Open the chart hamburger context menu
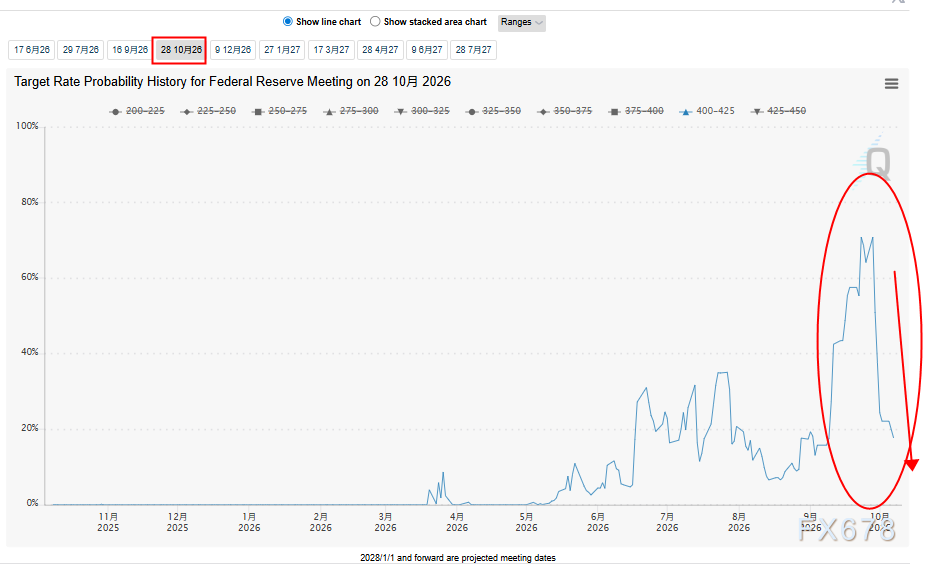This screenshot has height=565, width=926. point(891,84)
